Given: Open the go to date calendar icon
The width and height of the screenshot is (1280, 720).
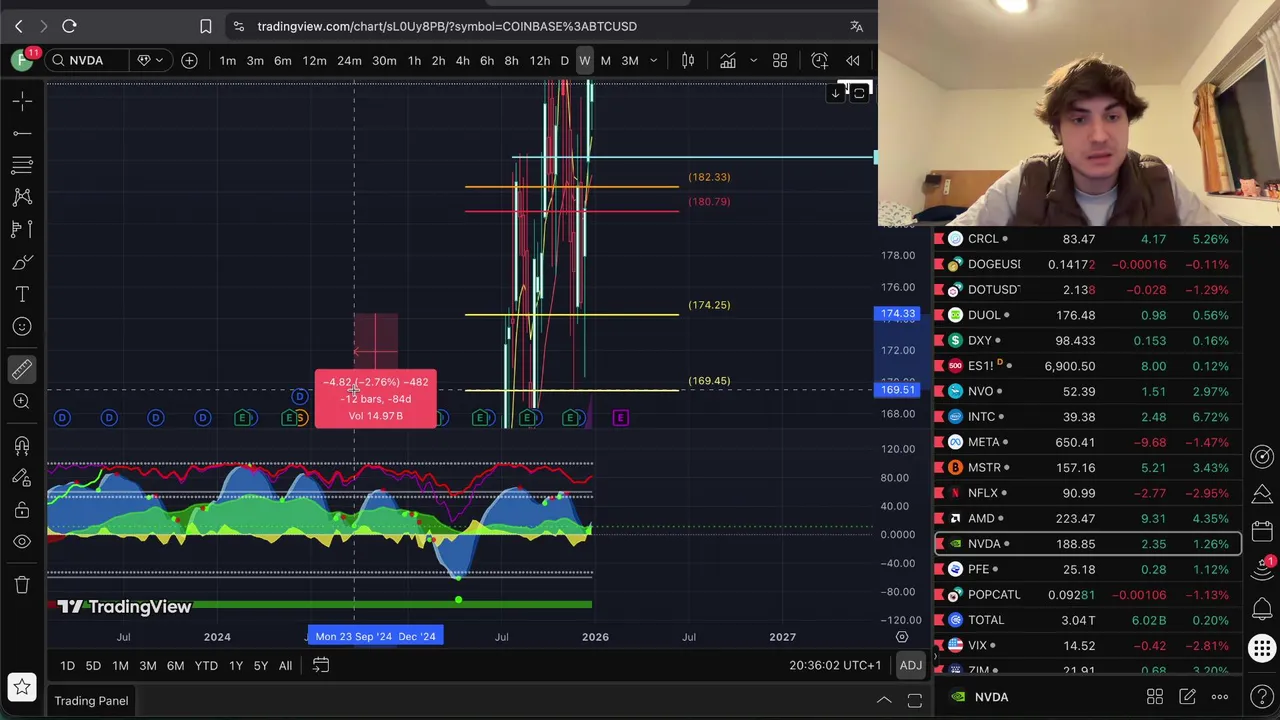Looking at the screenshot, I should pyautogui.click(x=321, y=666).
